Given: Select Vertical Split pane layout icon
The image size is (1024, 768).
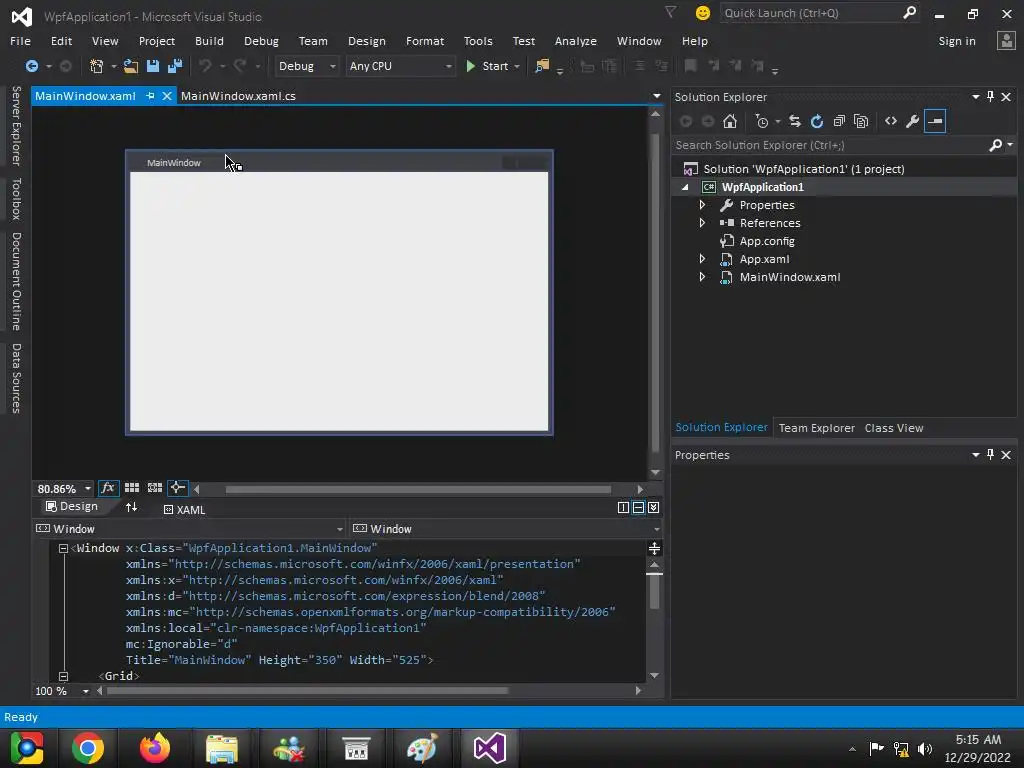Looking at the screenshot, I should [x=623, y=507].
